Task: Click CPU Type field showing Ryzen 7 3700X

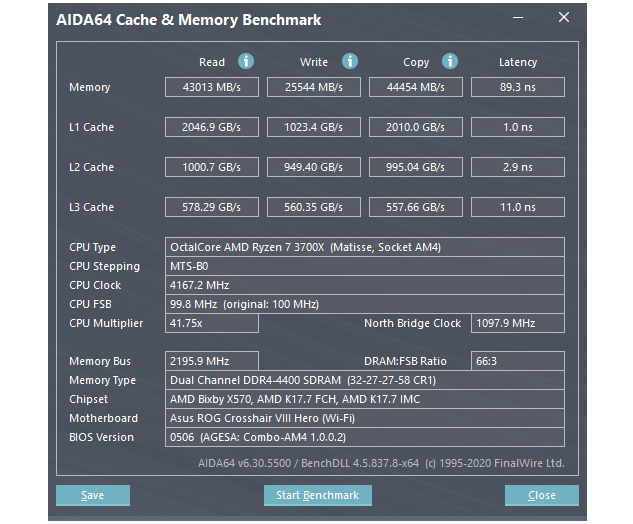Action: (365, 247)
